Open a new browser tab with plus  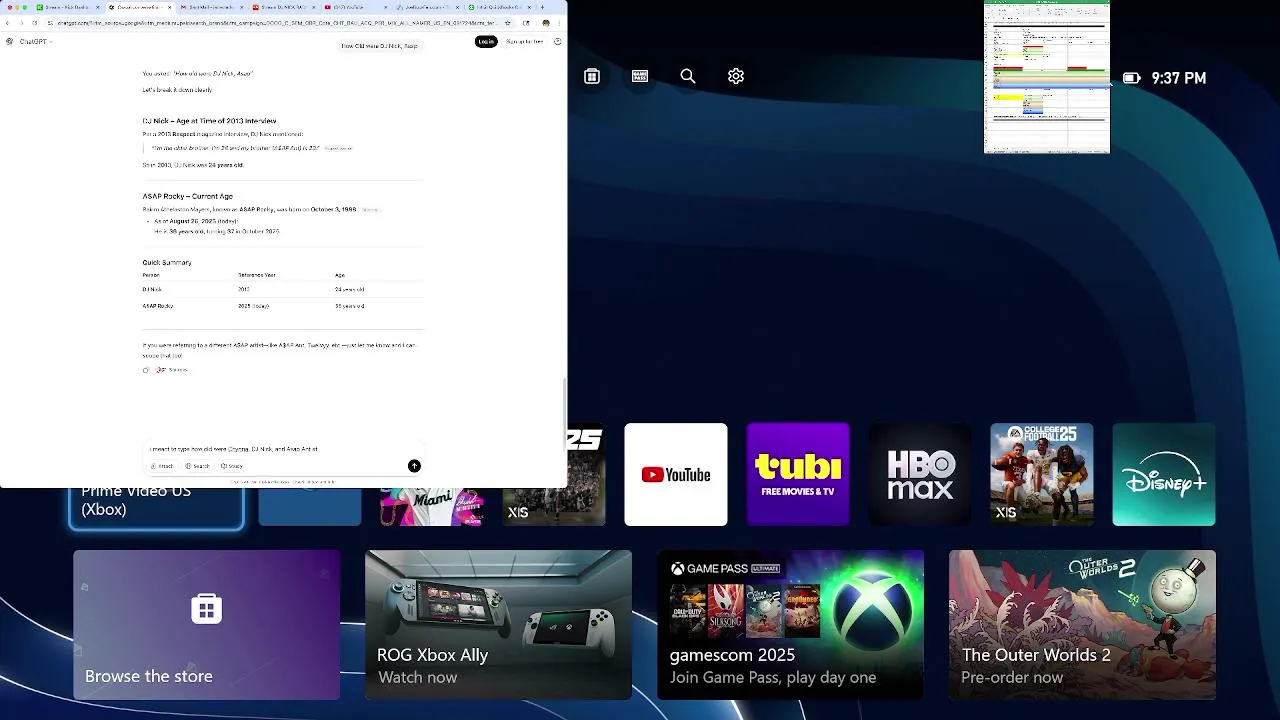click(x=542, y=7)
